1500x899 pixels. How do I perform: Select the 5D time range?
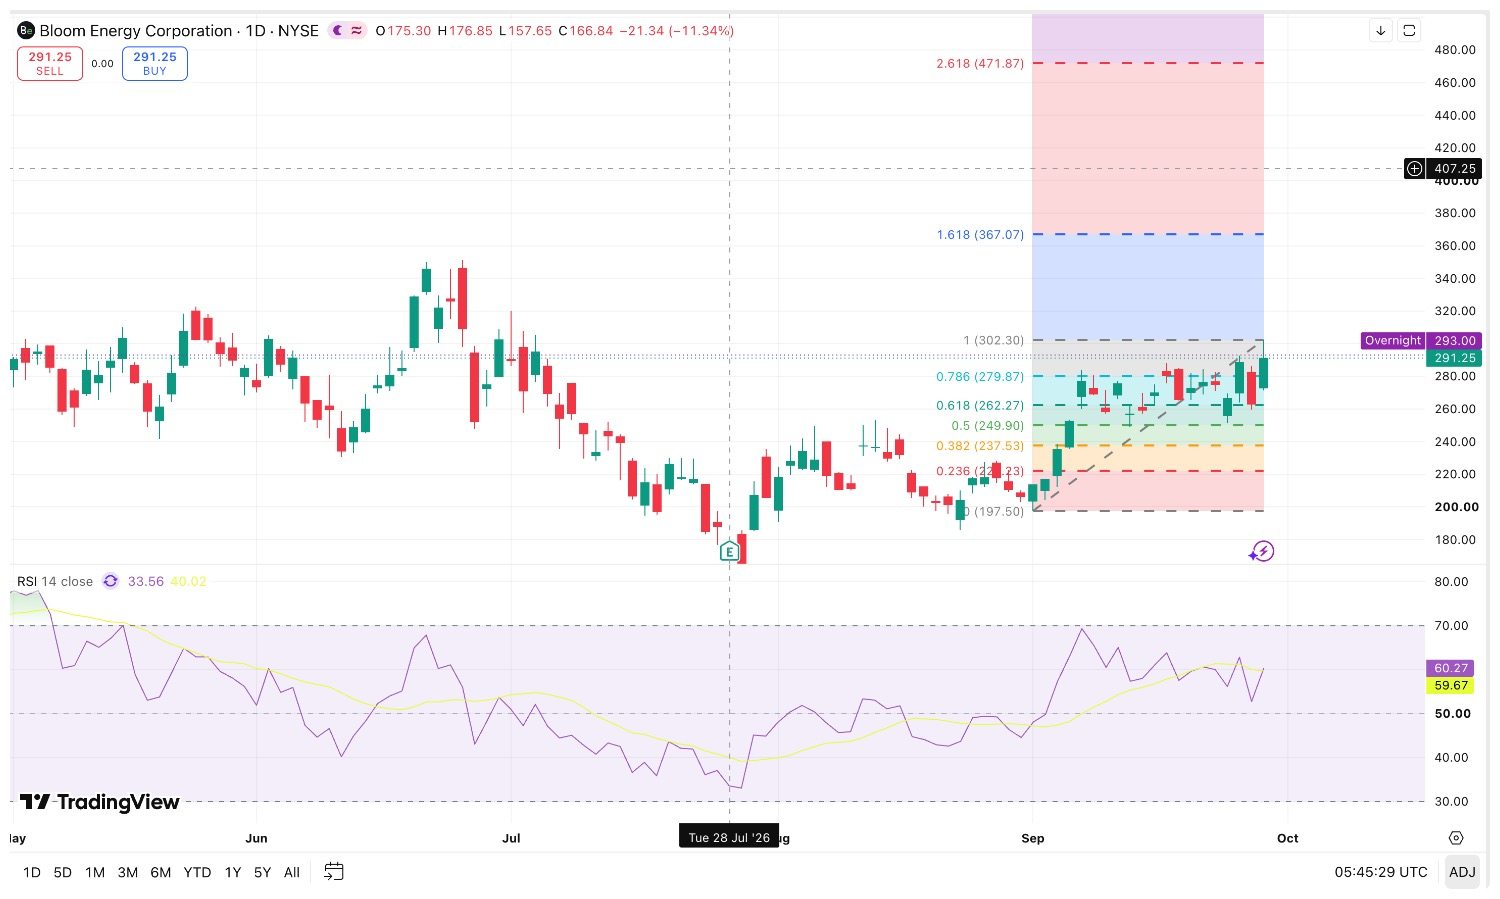coord(62,872)
